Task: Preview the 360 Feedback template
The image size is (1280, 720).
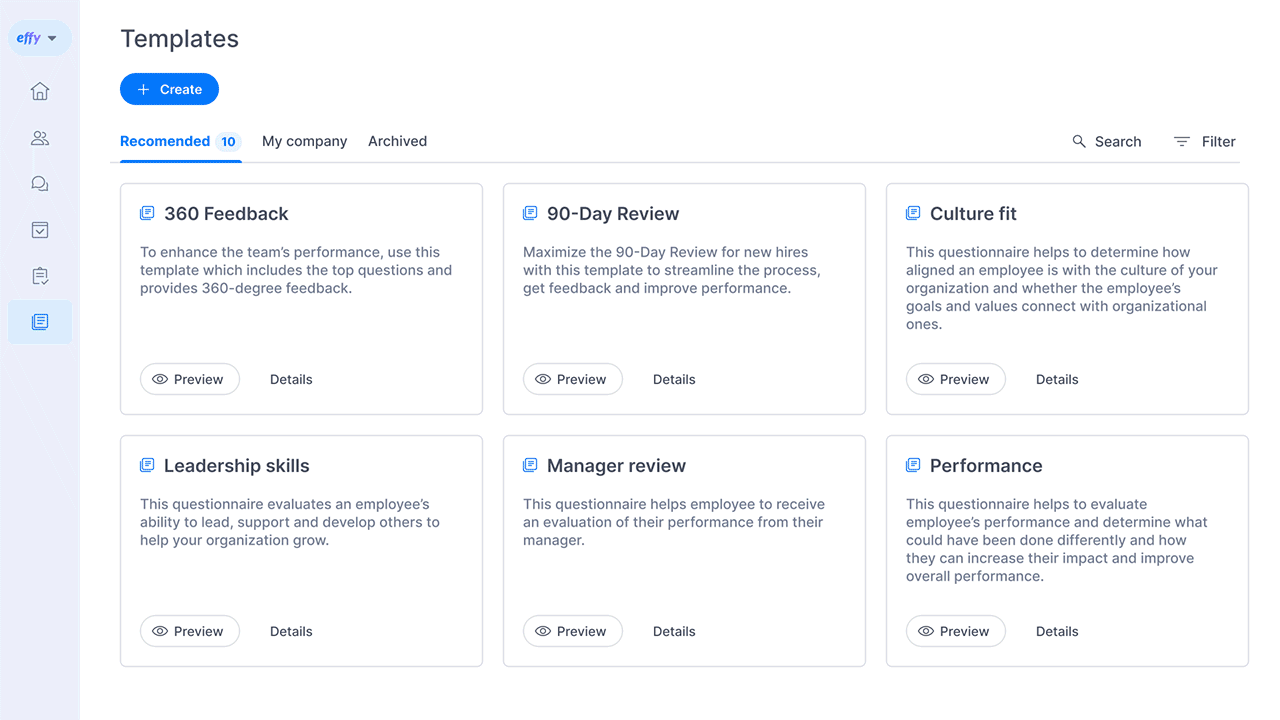Action: (189, 379)
